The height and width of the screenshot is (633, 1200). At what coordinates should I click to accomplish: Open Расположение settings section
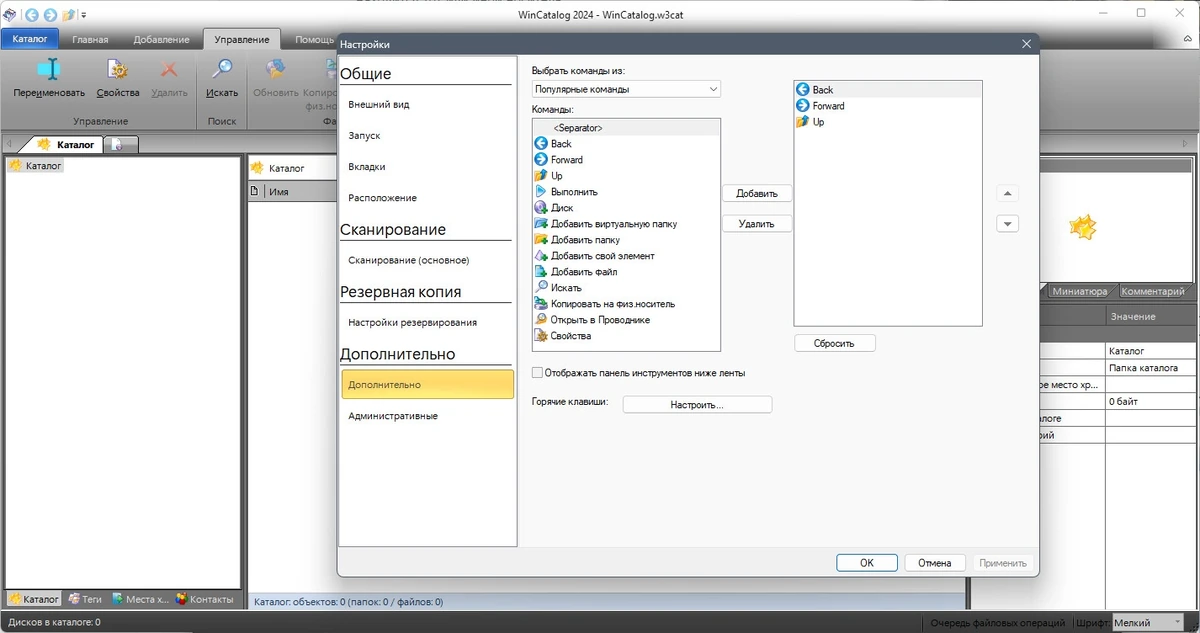pyautogui.click(x=428, y=198)
